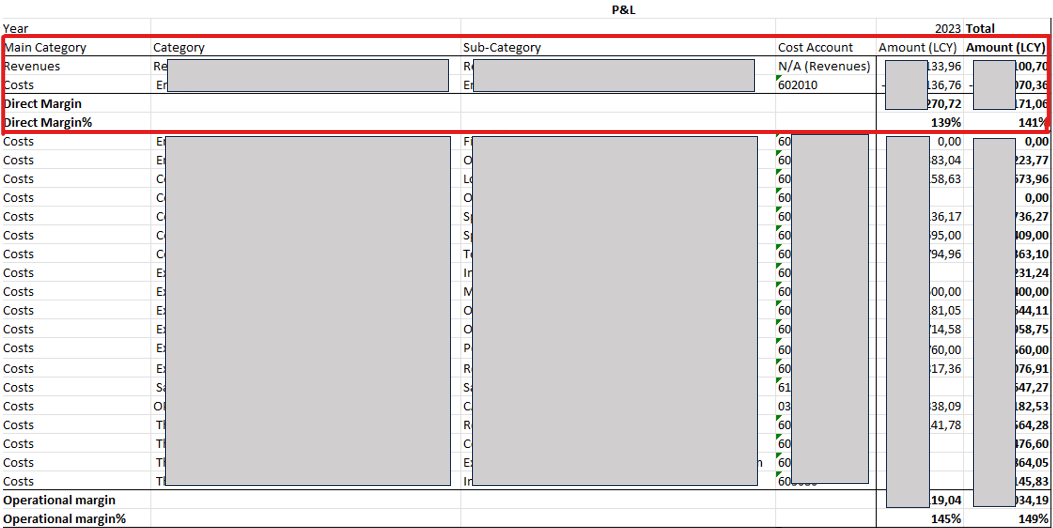Screen dimensions: 1053x528
Task: Click the Revenues main category cell
Action: tap(32, 67)
